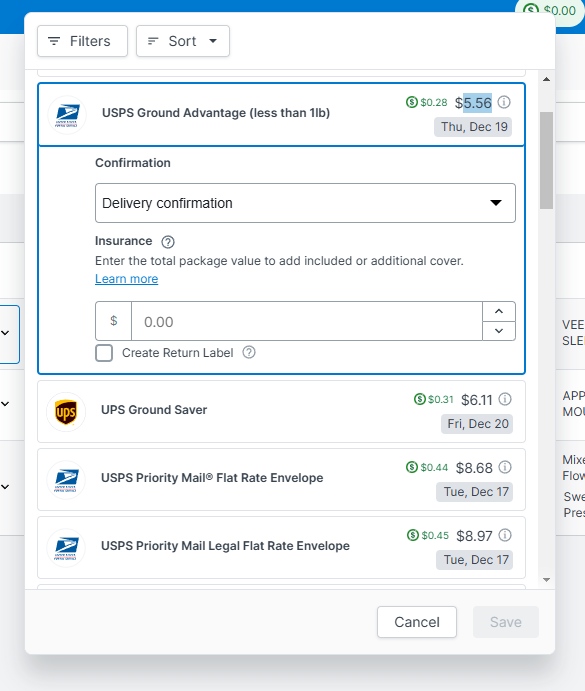Decrease insurance value with down arrow
Image resolution: width=585 pixels, height=691 pixels.
tap(499, 331)
